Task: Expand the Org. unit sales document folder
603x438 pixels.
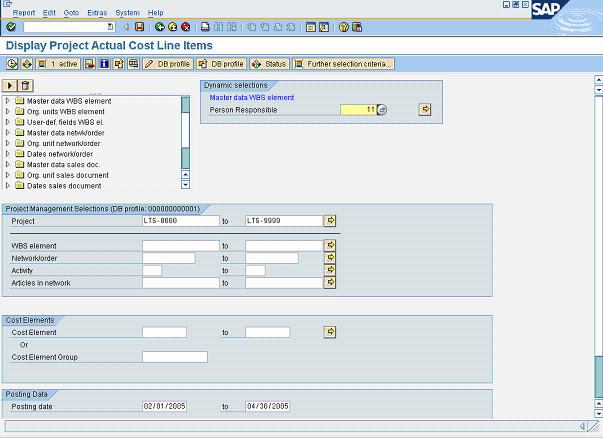Action: 8,175
